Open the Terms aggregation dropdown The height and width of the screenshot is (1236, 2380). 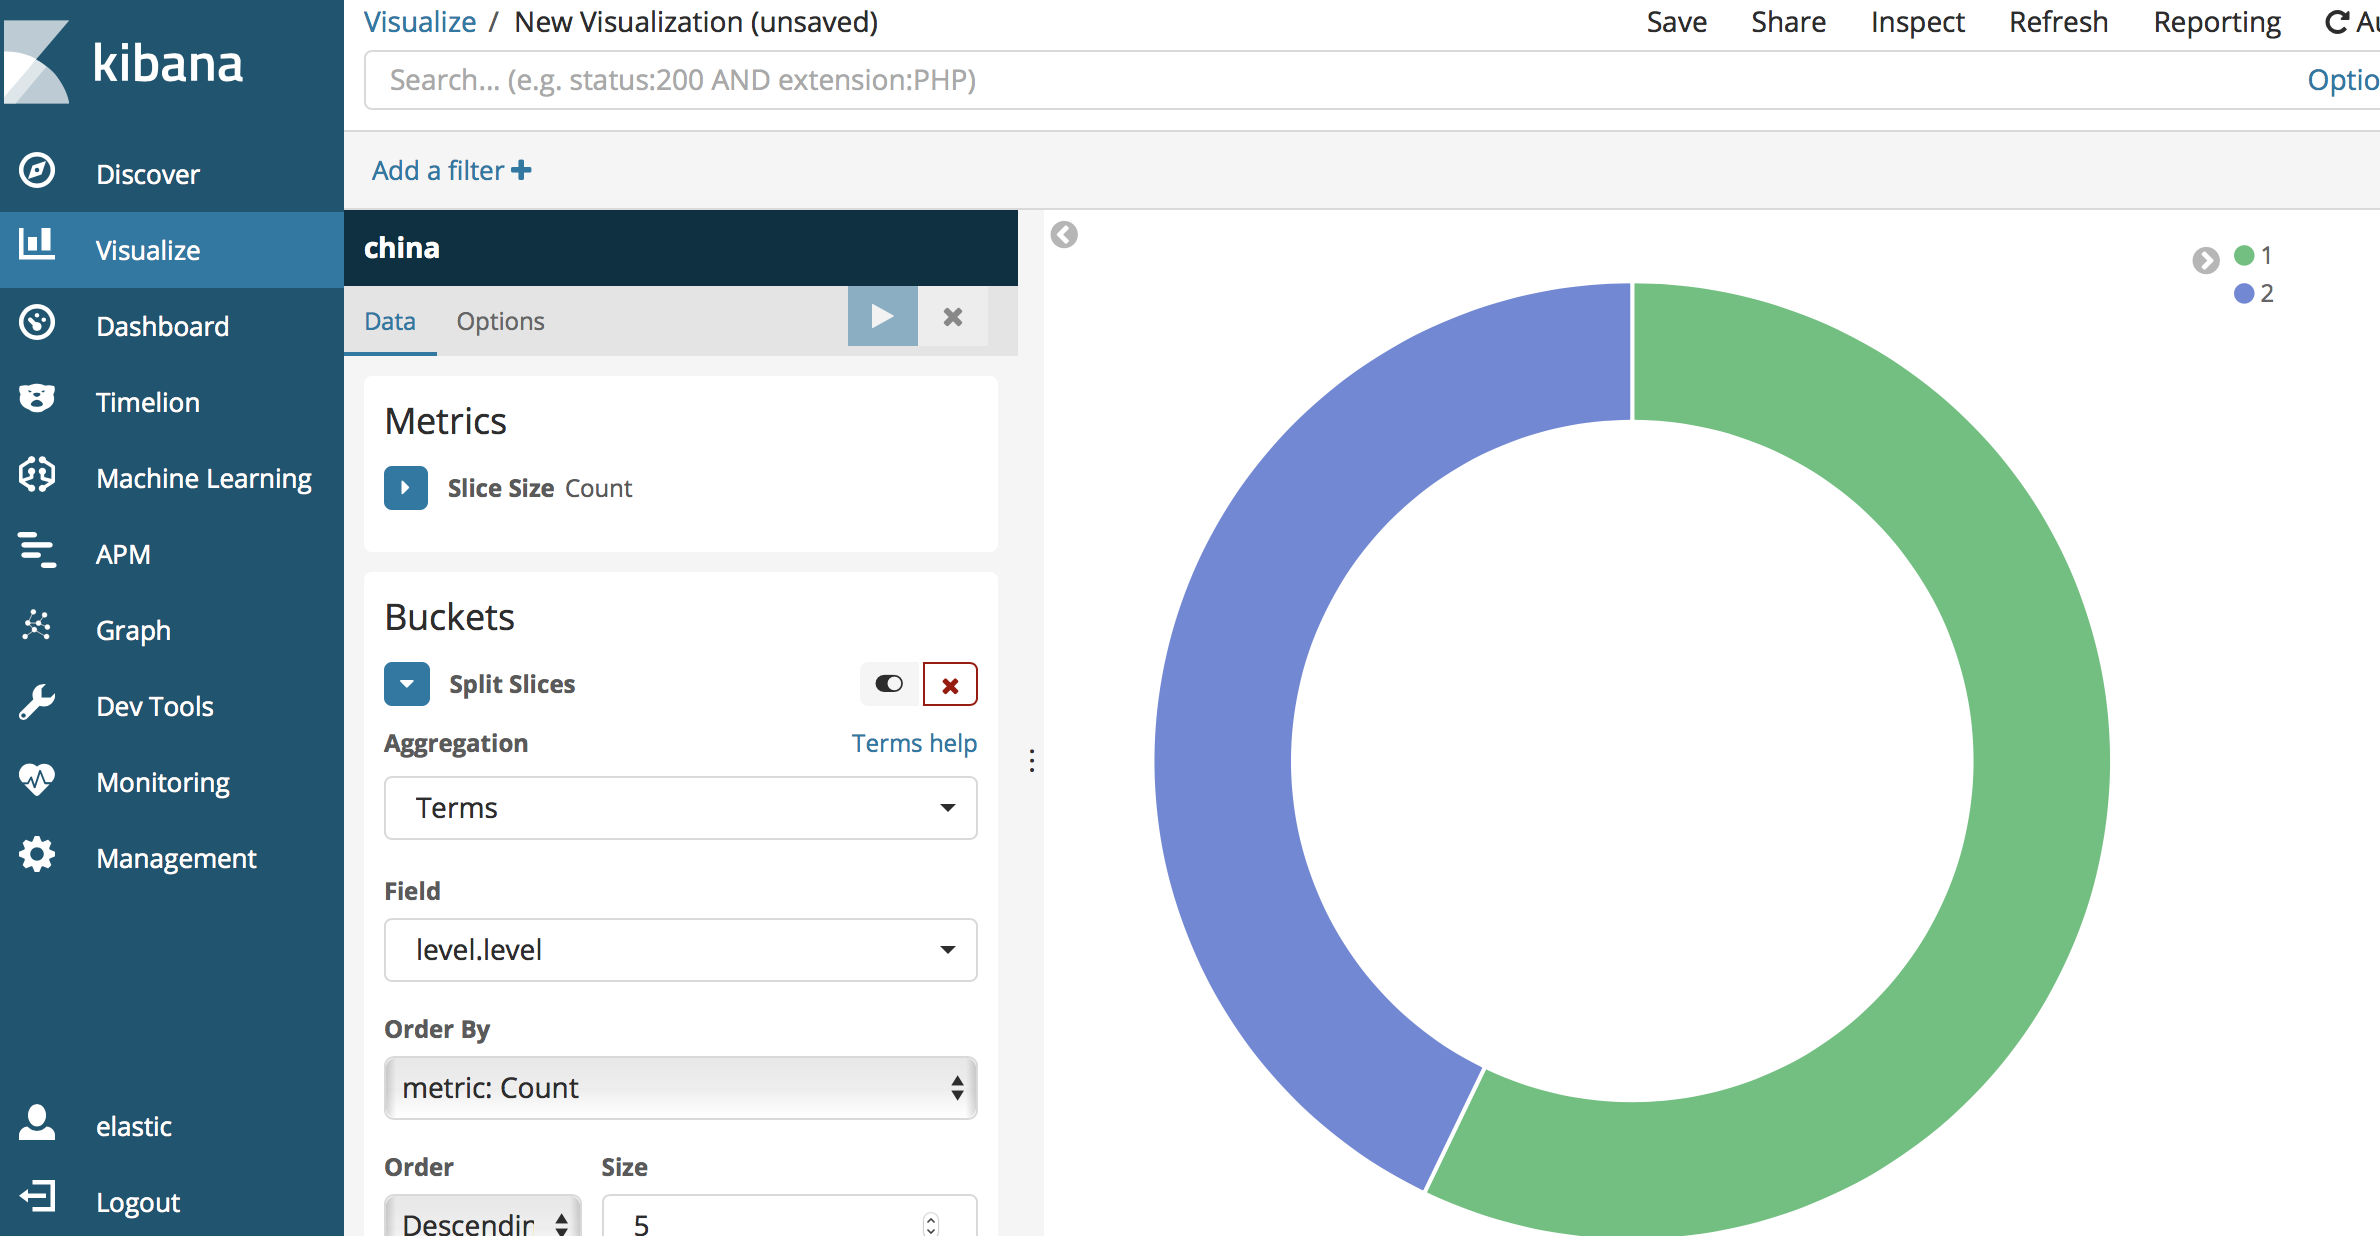680,808
